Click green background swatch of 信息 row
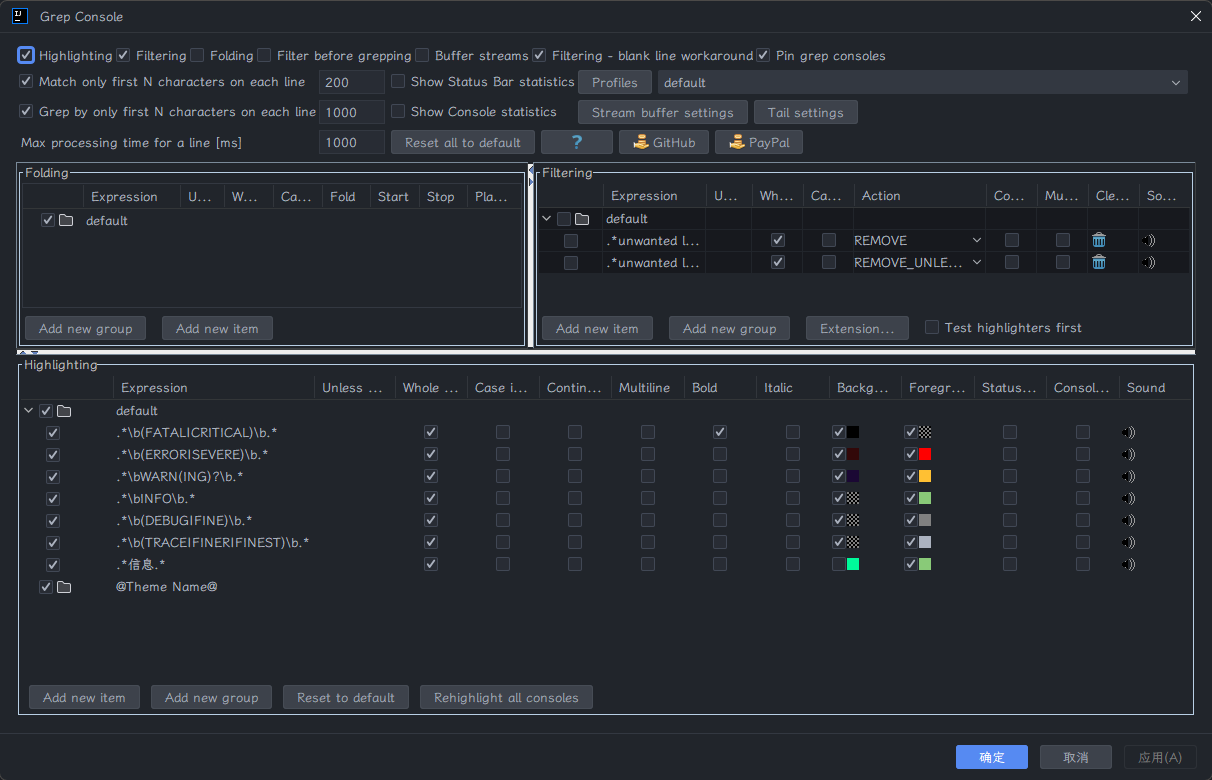 (x=853, y=564)
